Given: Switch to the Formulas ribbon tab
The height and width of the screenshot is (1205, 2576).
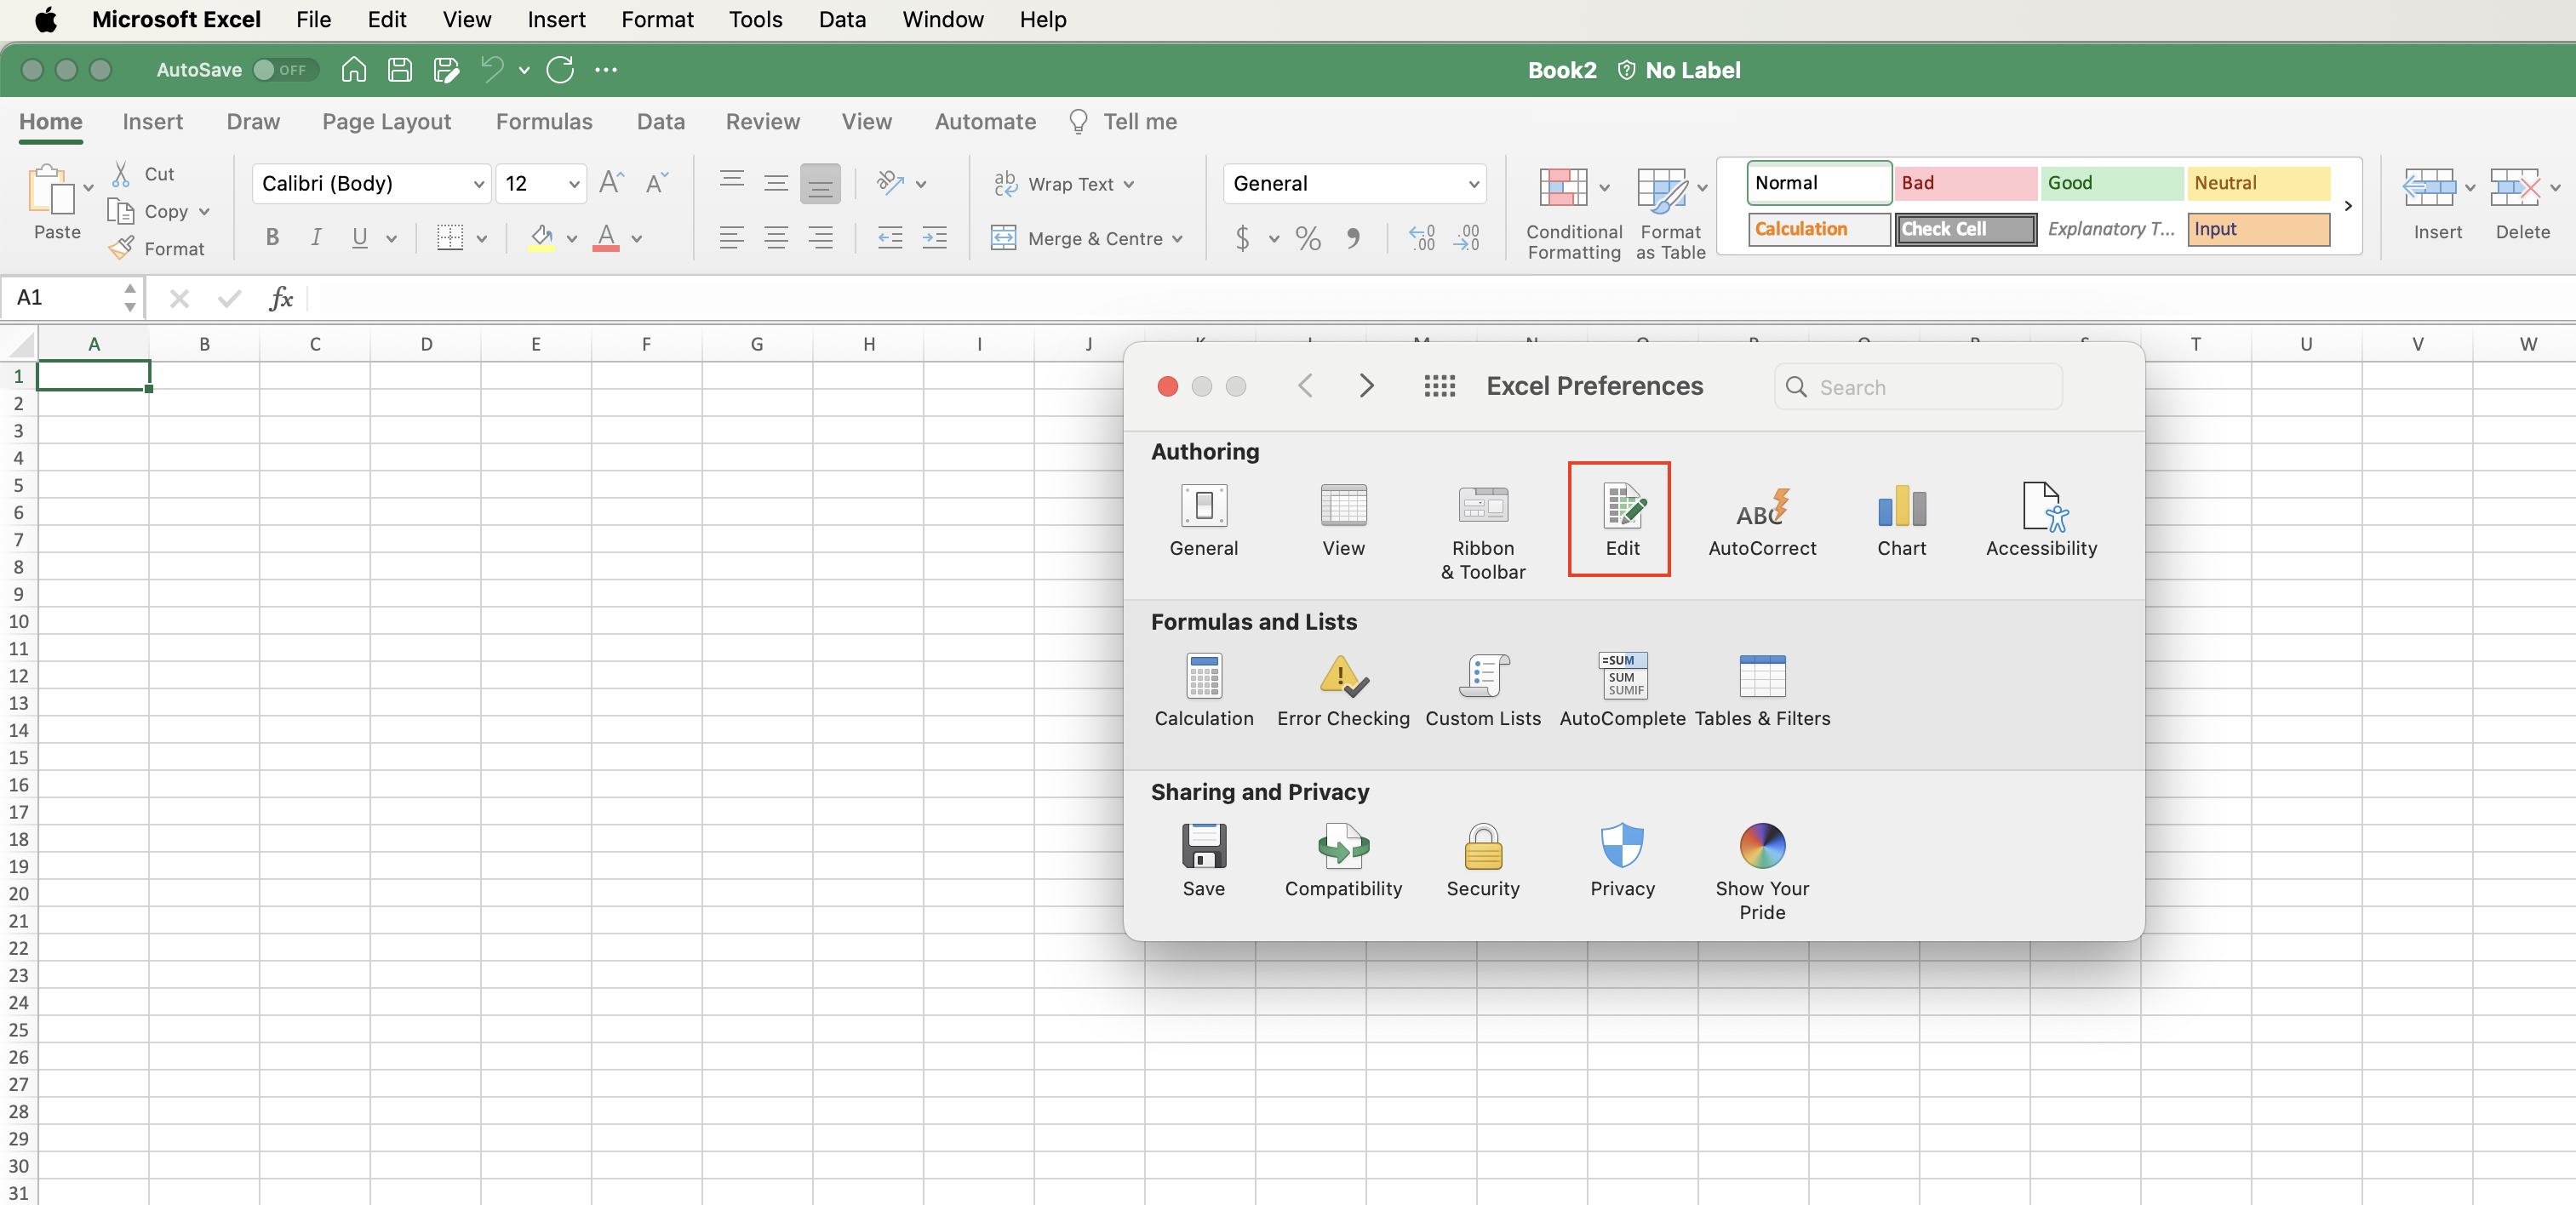Looking at the screenshot, I should click(x=543, y=122).
